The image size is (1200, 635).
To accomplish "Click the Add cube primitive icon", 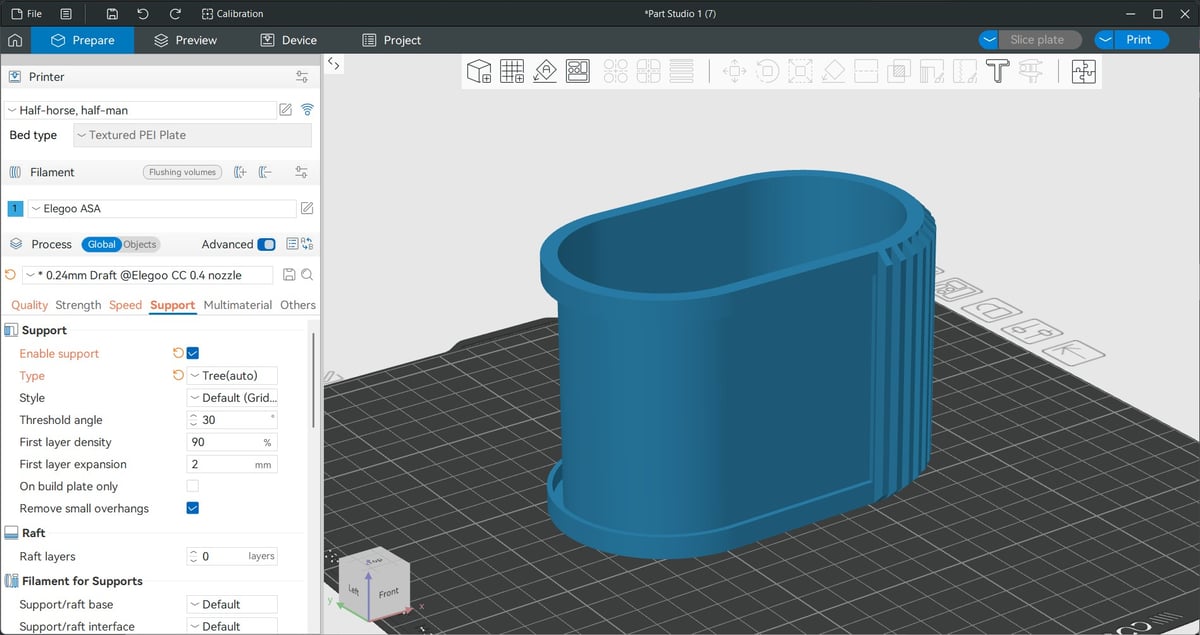I will tap(479, 71).
